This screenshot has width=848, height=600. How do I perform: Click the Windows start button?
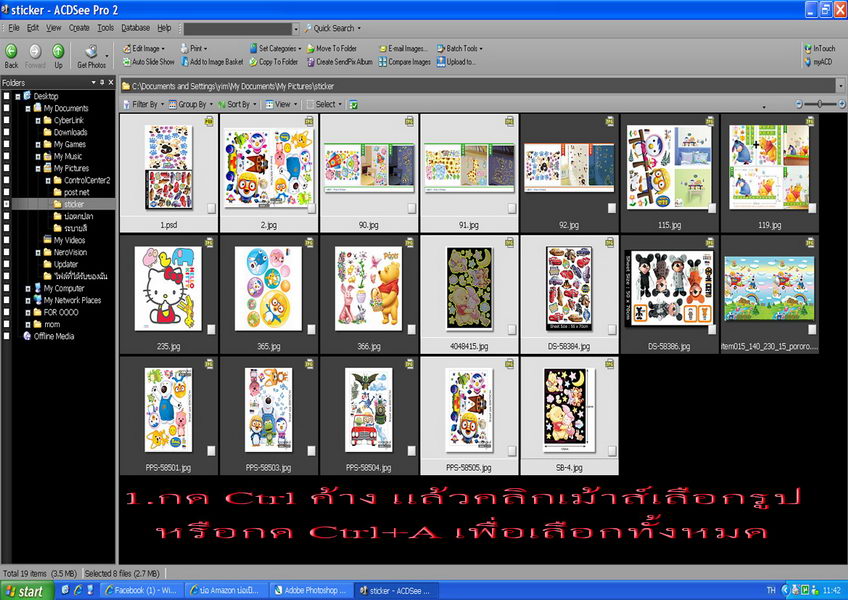tap(26, 591)
